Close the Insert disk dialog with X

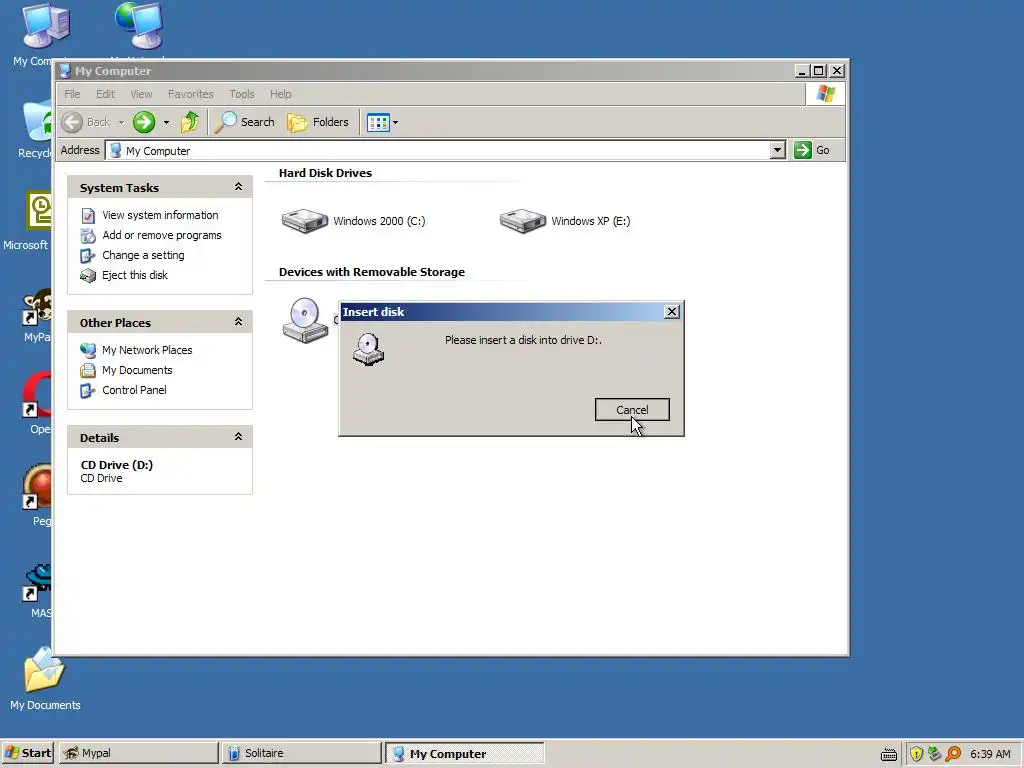coord(671,312)
